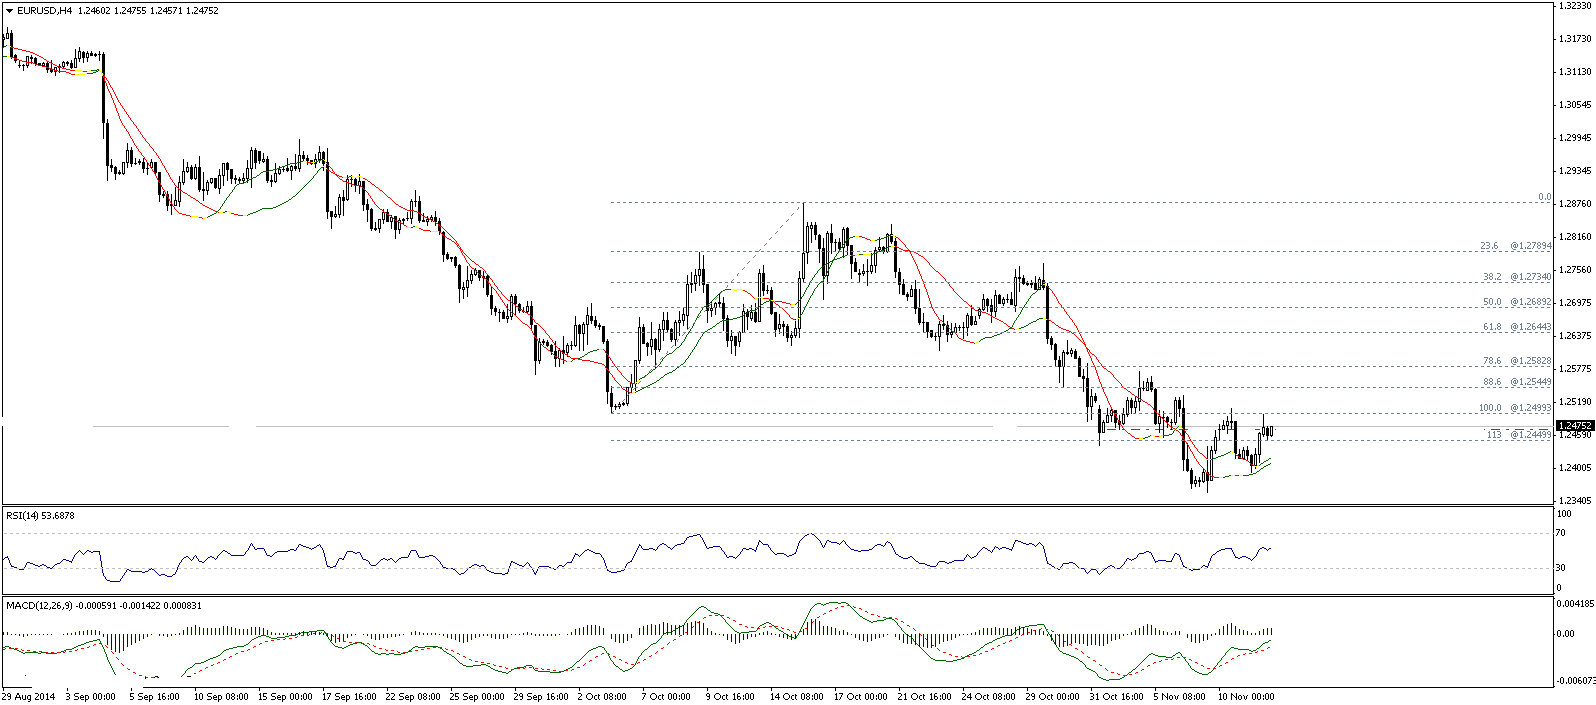Click the 9 Oct 16:00 time label

[730, 696]
